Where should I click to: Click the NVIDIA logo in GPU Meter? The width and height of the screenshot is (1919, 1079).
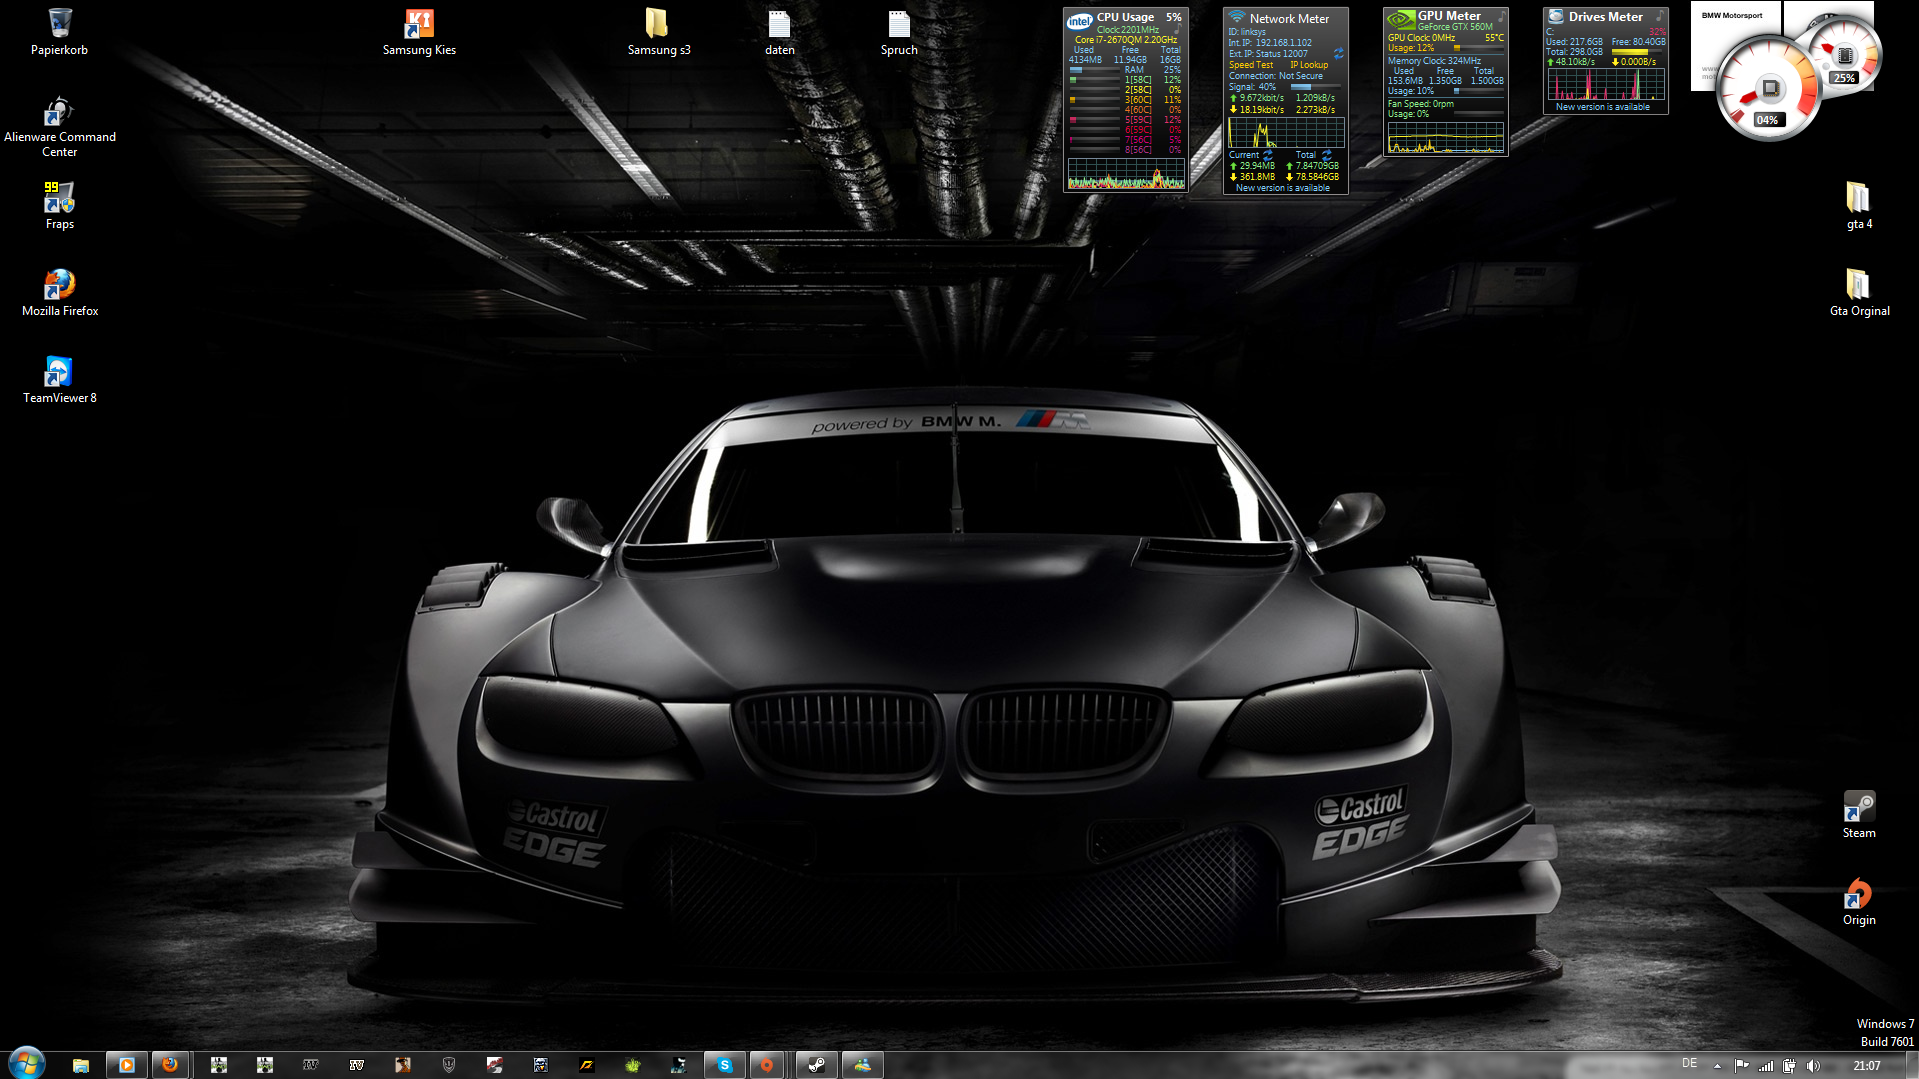pos(1400,19)
